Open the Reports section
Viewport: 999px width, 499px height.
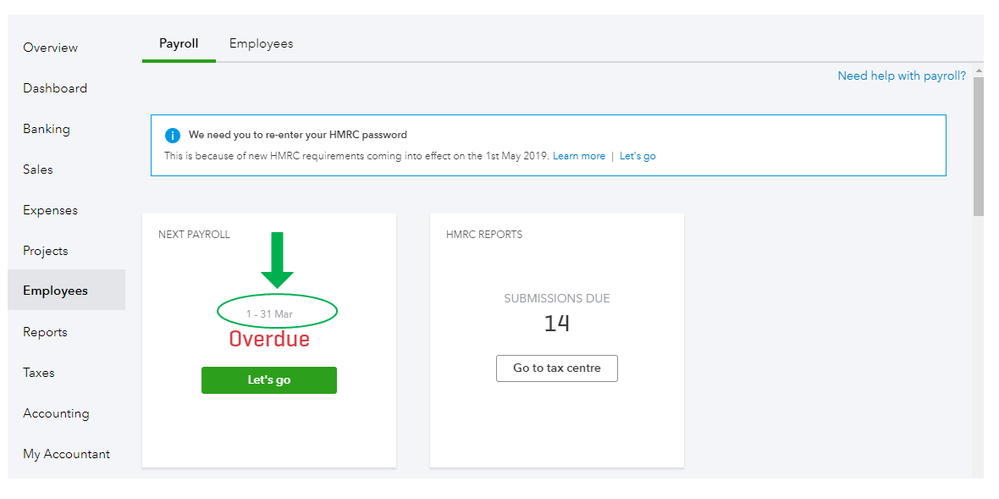coord(45,332)
